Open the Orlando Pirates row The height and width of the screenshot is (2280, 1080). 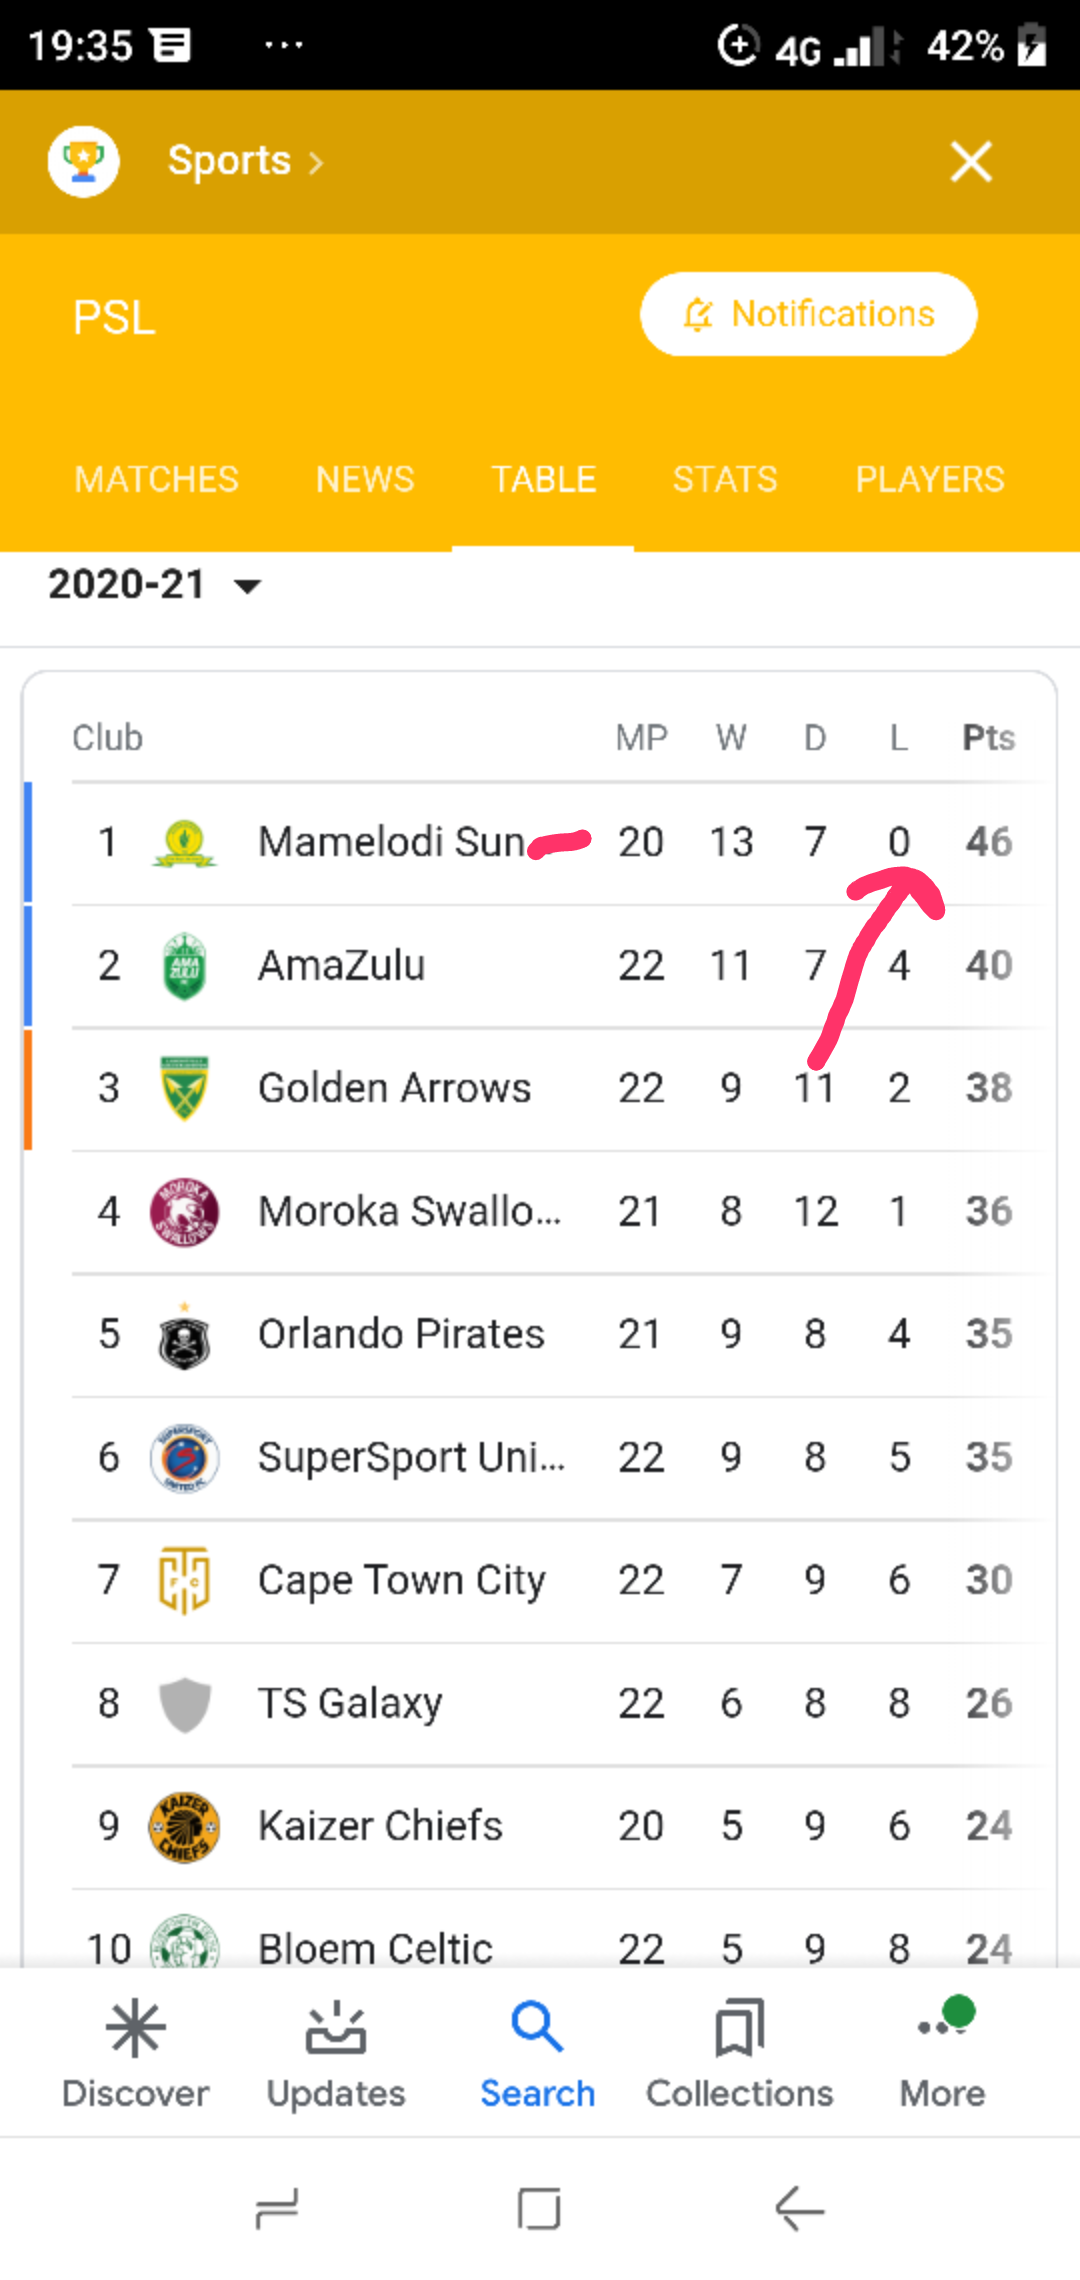coord(401,1334)
